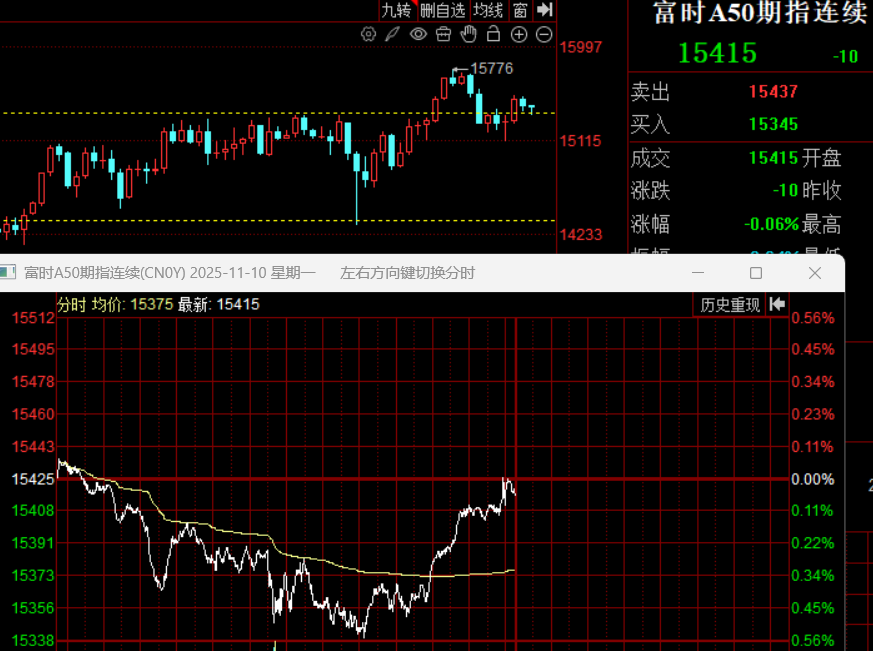Select the feather drawing tool

[x=393, y=34]
